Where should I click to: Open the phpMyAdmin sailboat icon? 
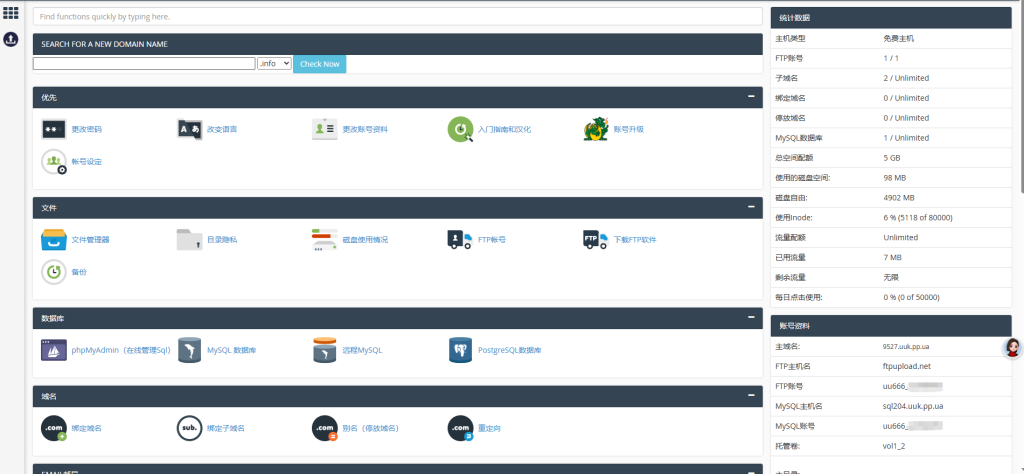tap(54, 350)
